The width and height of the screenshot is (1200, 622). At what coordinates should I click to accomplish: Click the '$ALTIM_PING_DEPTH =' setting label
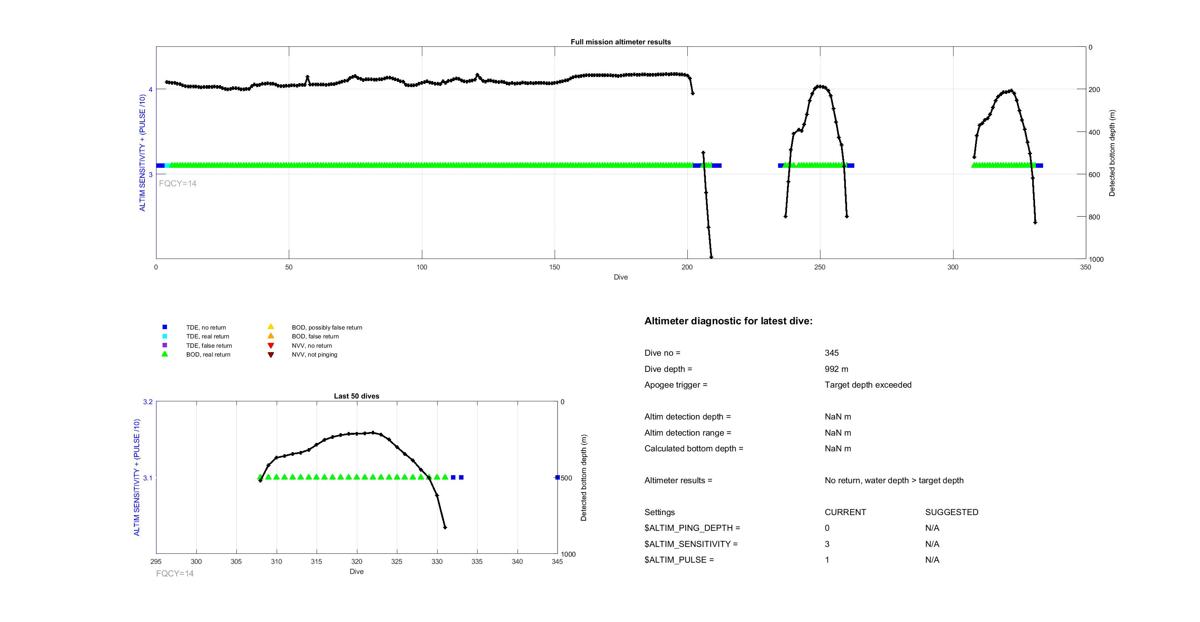pos(692,528)
